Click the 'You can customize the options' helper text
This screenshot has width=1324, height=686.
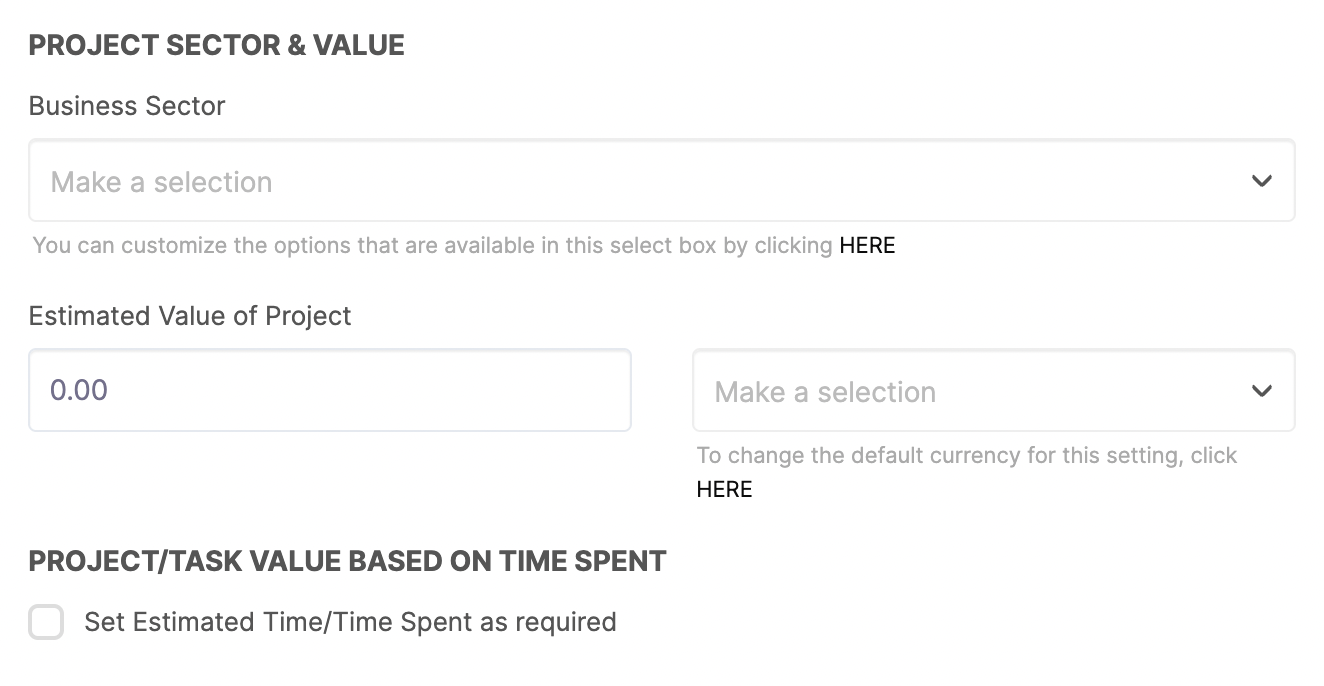(432, 245)
